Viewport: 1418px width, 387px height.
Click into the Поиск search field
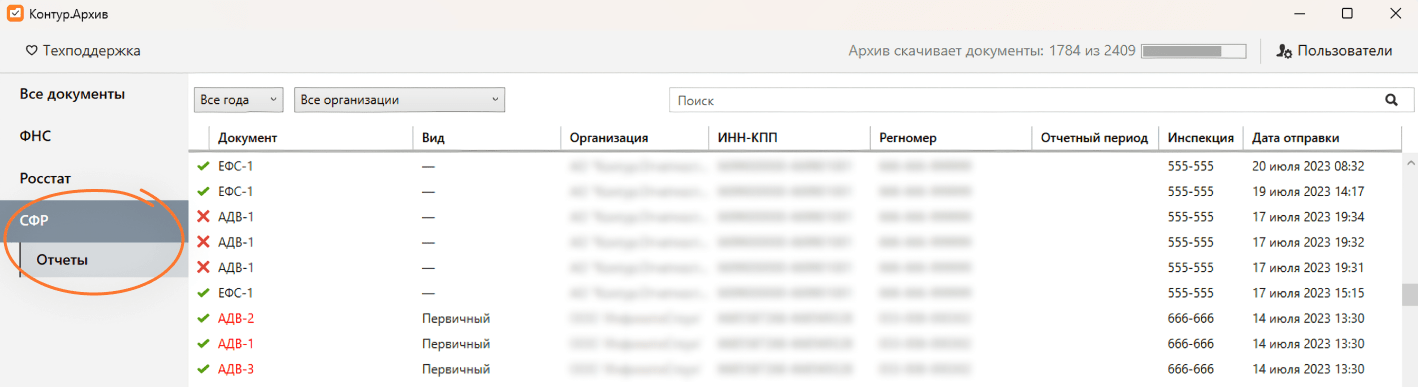tap(1025, 100)
